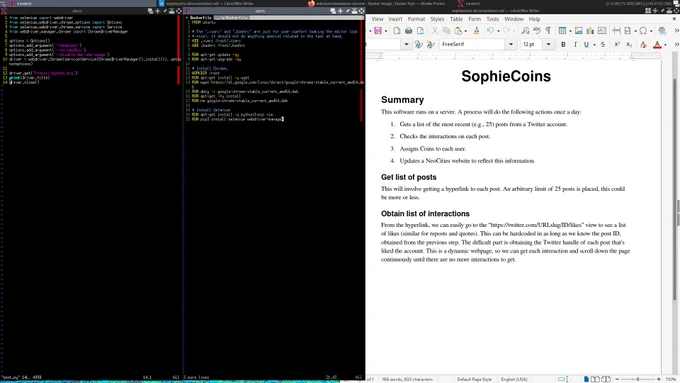680x383 pixels.
Task: Open the Save dropdown arrow
Action: click(x=386, y=31)
